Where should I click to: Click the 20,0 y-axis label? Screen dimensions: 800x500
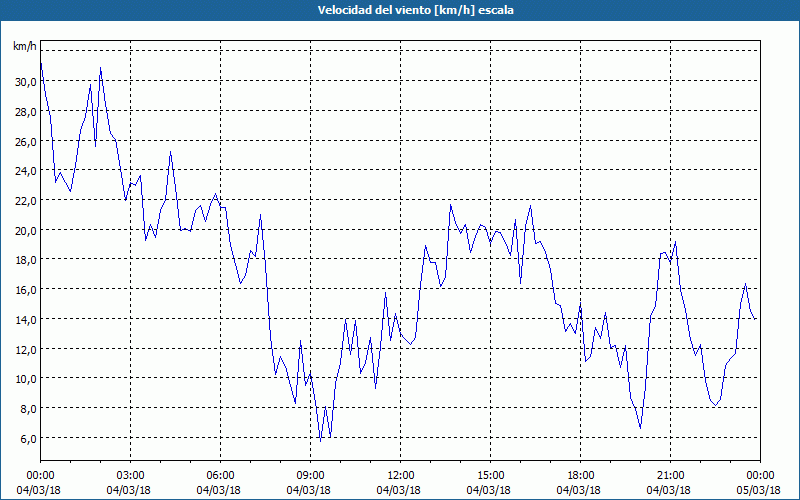point(26,230)
